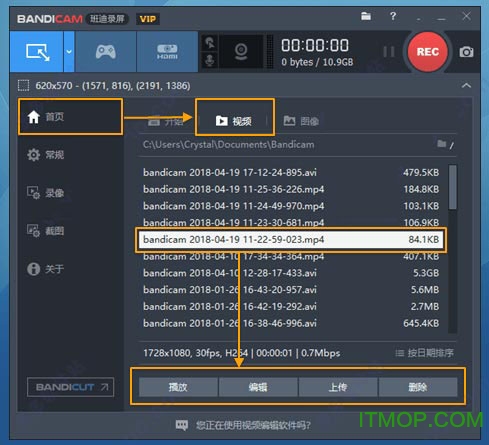This screenshot has height=445, width=489.
Task: Toggle the microphone recording icon
Action: (210, 61)
